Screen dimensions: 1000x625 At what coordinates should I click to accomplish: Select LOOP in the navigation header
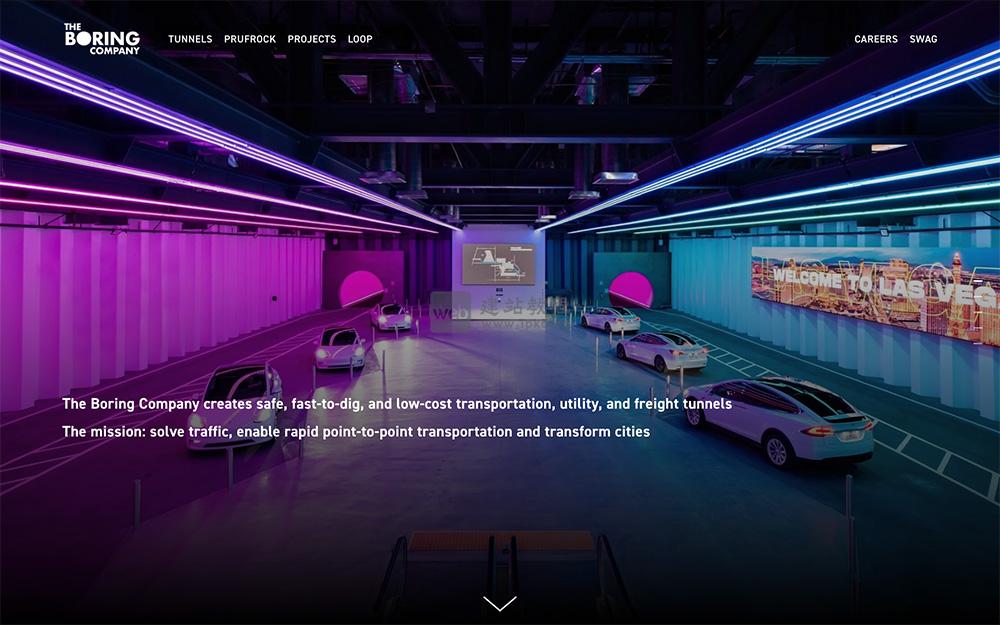360,39
